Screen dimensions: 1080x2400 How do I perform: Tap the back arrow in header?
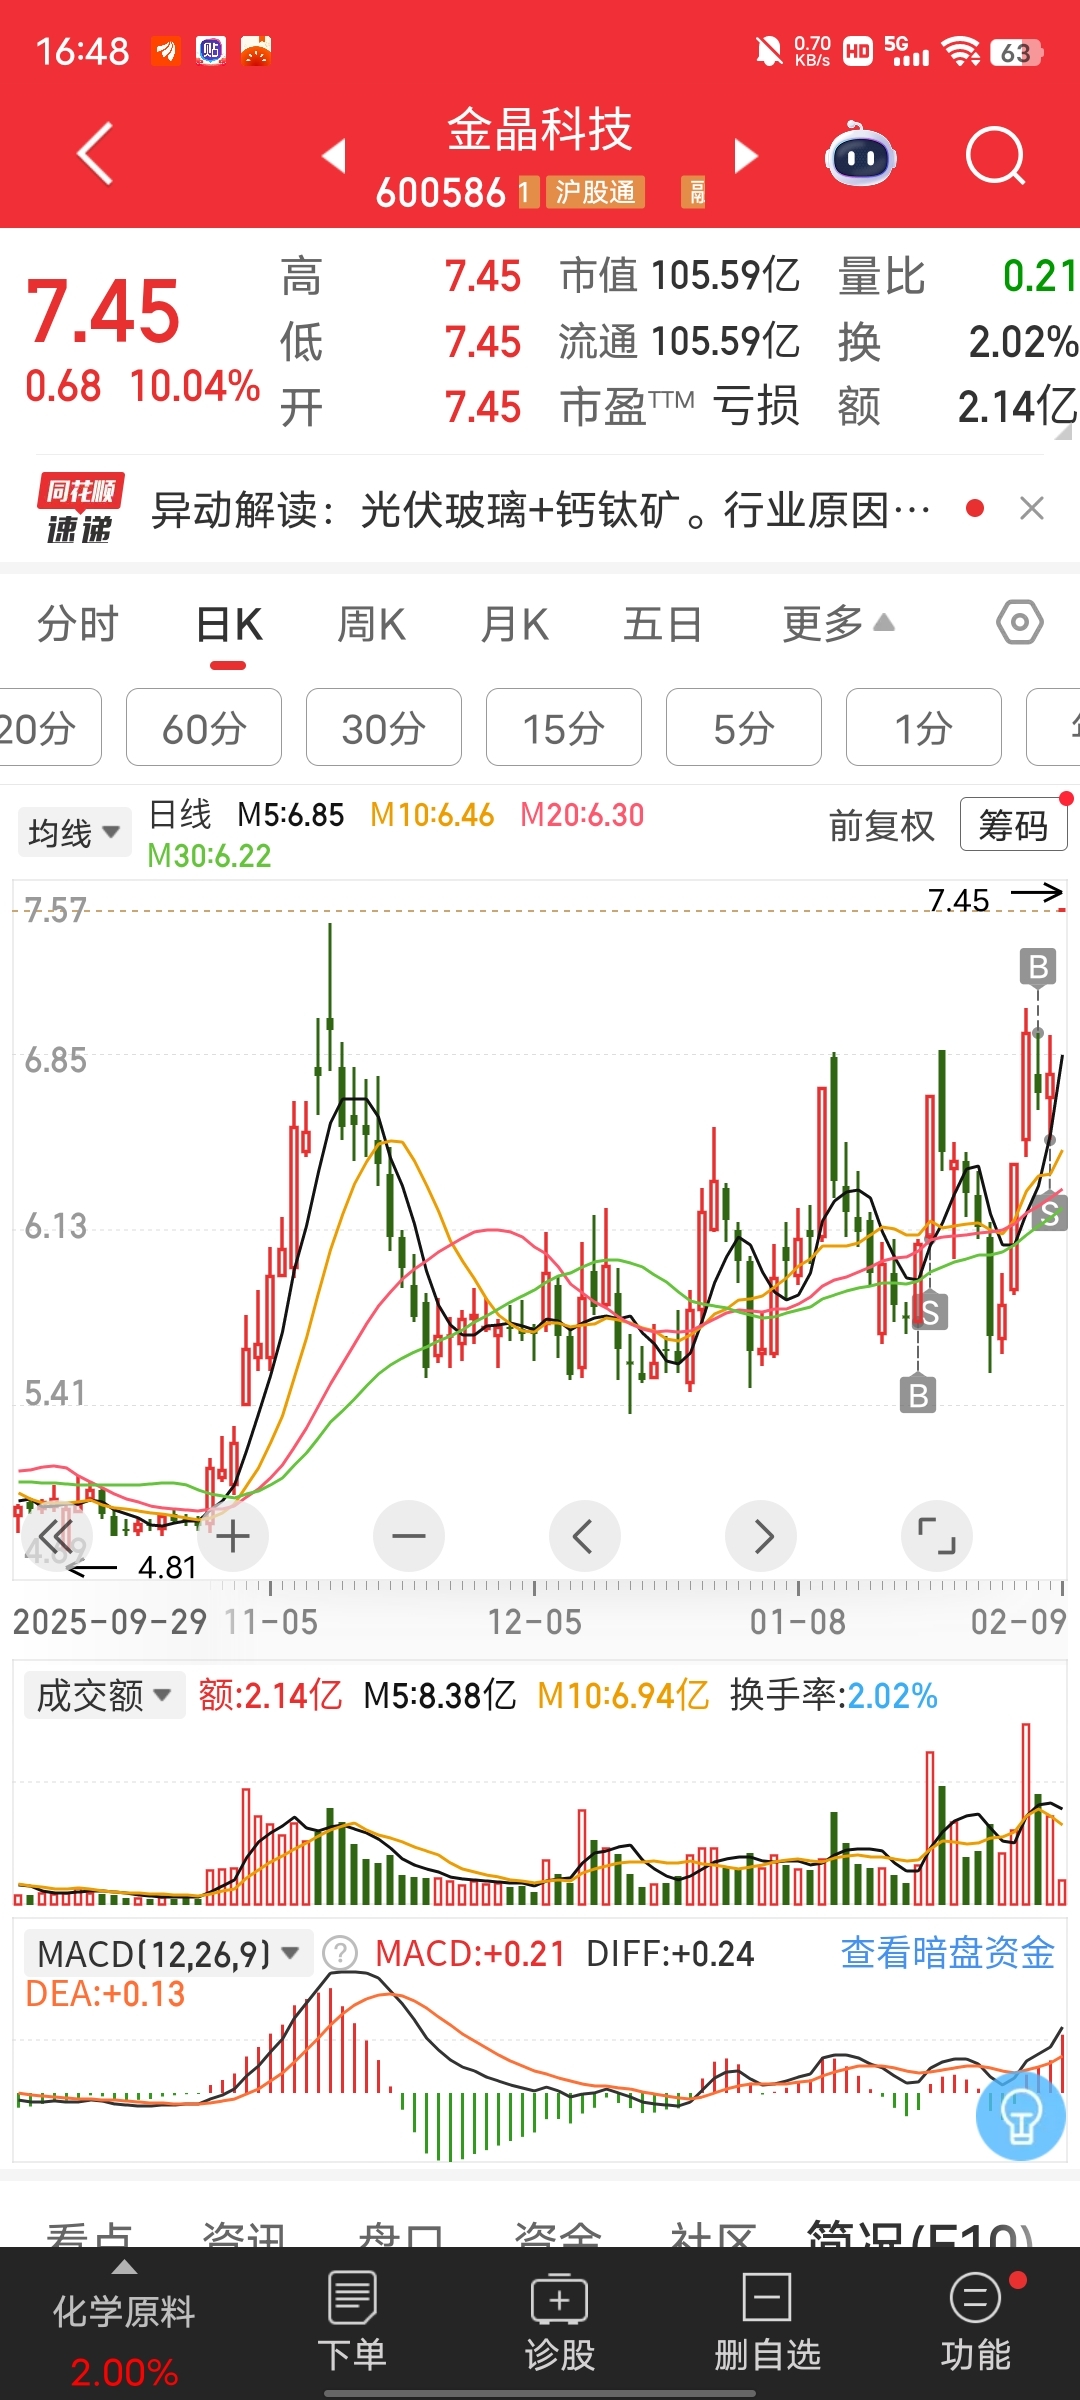click(x=95, y=155)
